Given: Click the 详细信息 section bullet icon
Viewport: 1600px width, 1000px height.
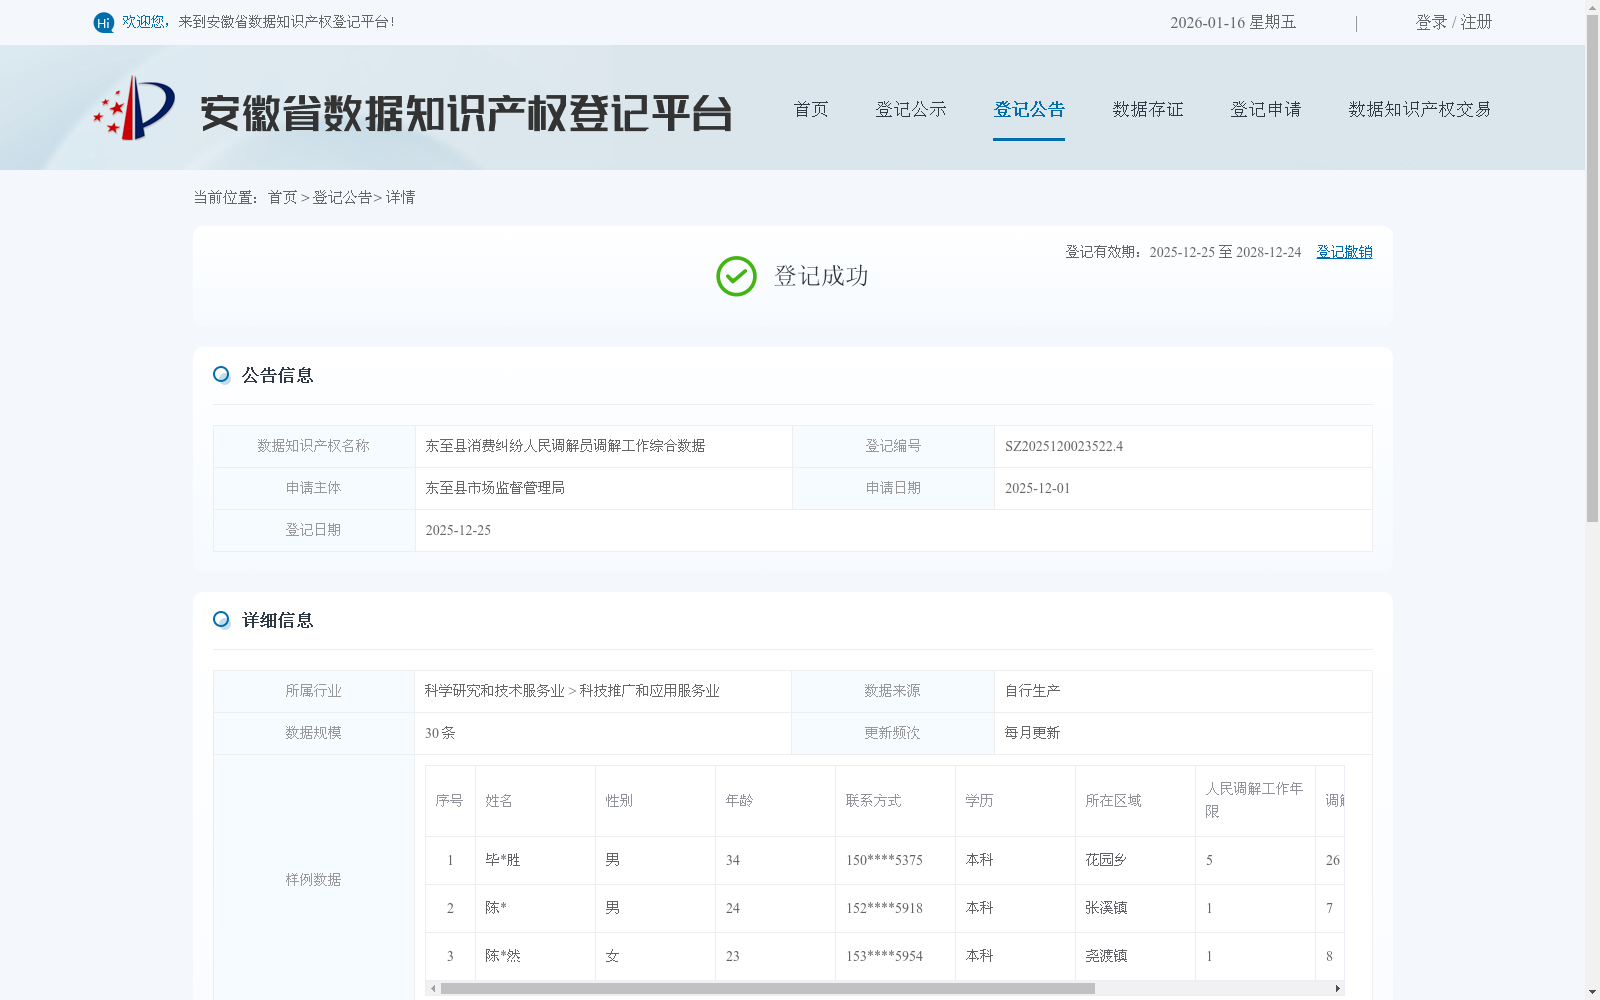Looking at the screenshot, I should (222, 620).
